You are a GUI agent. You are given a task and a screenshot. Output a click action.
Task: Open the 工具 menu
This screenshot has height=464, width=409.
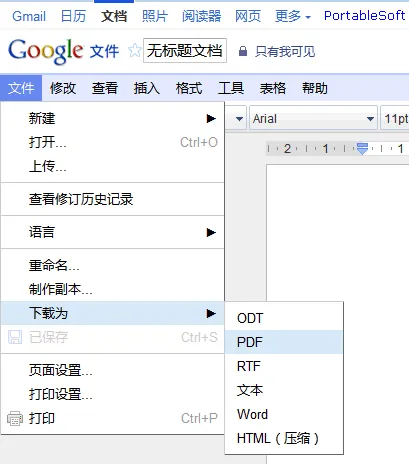[x=231, y=88]
